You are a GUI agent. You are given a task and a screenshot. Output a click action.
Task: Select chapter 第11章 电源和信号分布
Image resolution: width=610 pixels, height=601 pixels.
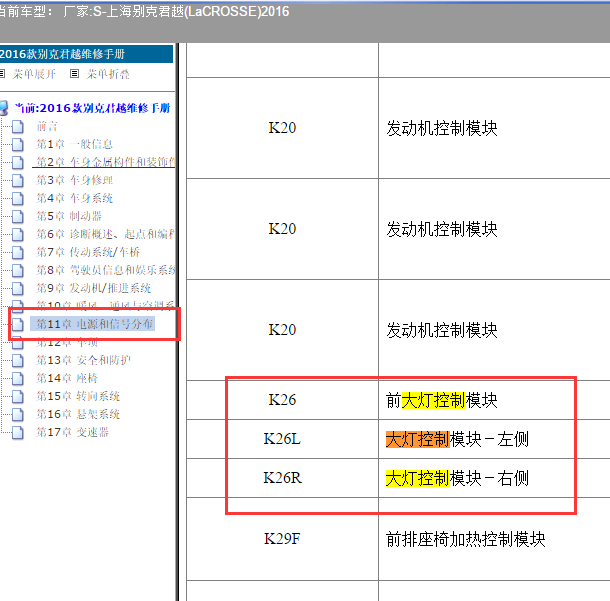[x=95, y=324]
